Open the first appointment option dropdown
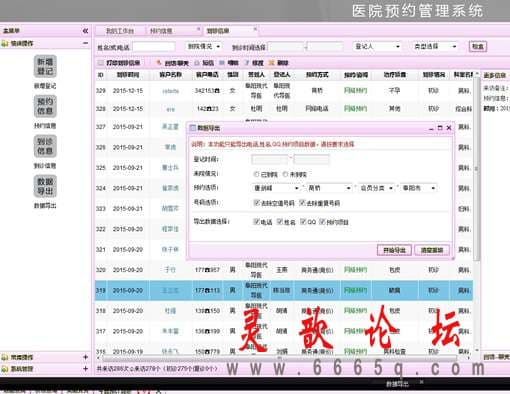 tap(276, 188)
